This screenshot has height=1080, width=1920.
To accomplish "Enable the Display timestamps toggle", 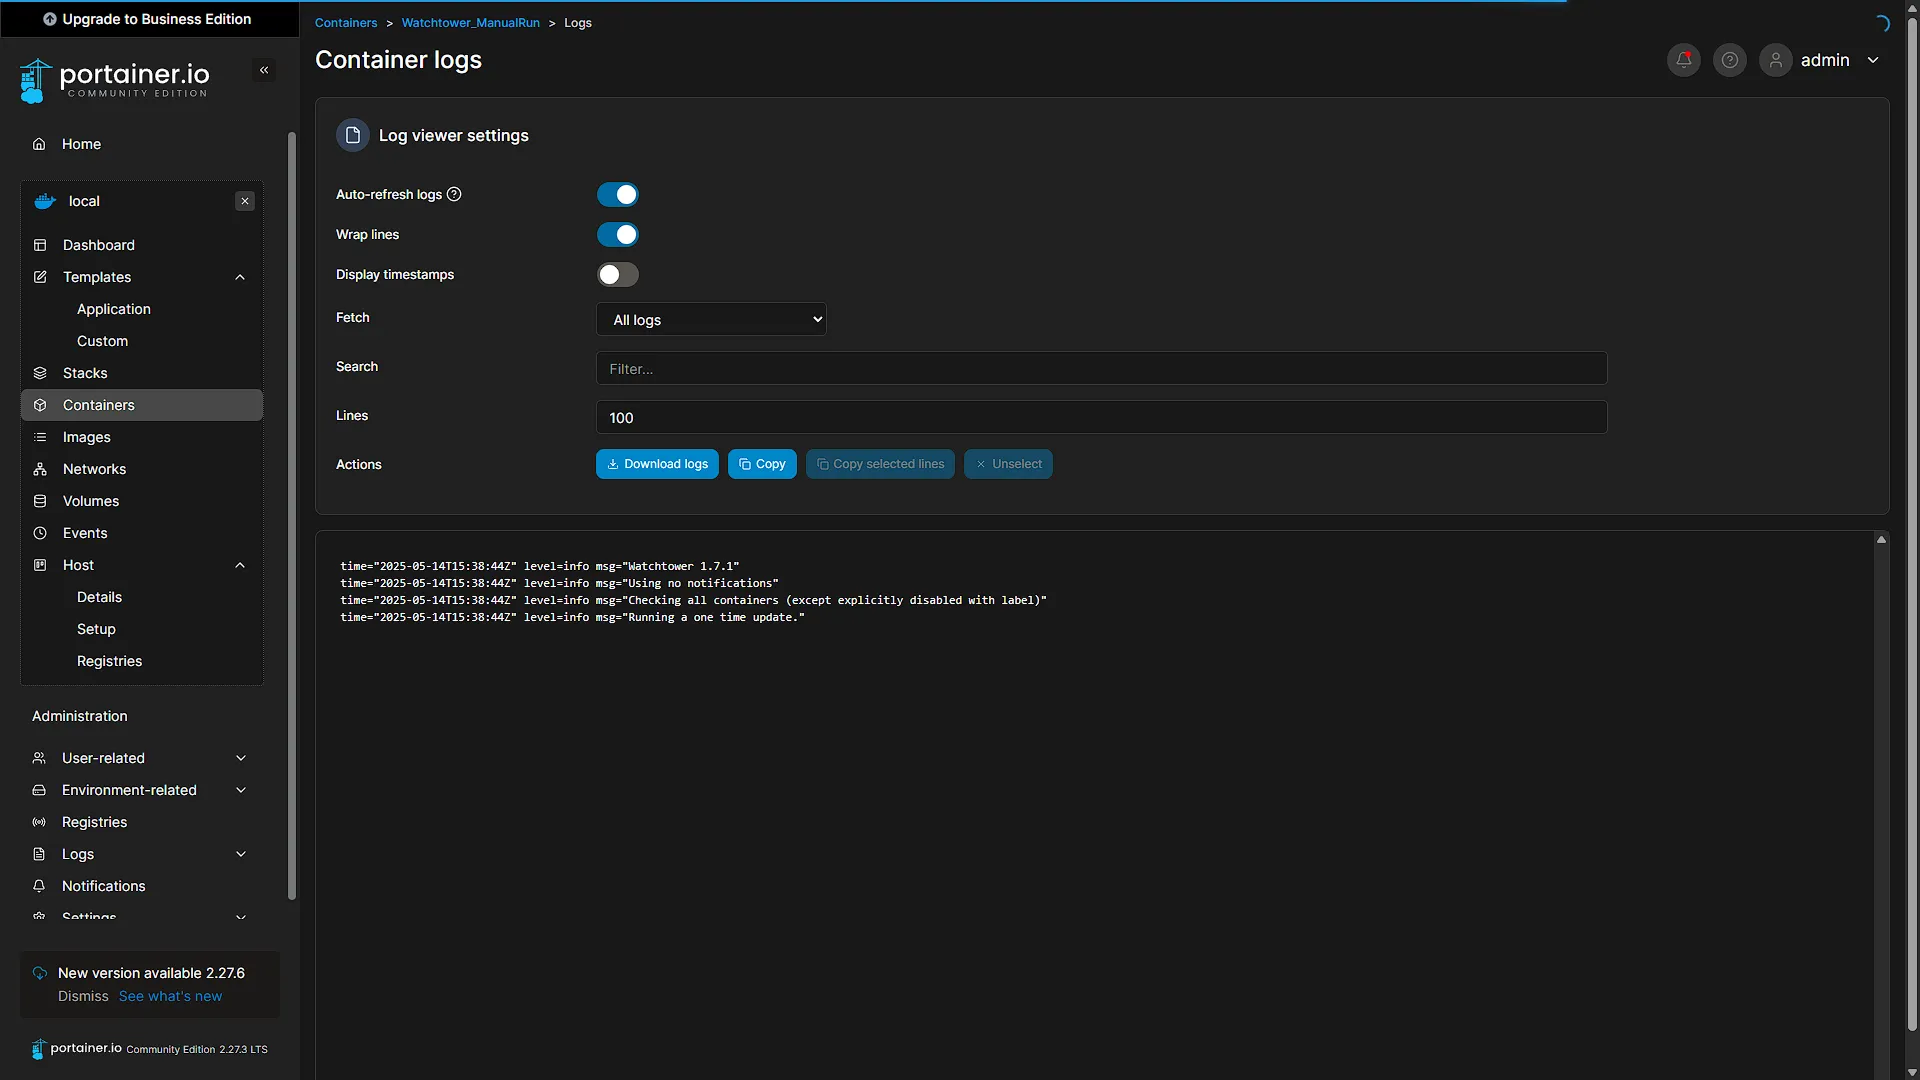I will (618, 274).
